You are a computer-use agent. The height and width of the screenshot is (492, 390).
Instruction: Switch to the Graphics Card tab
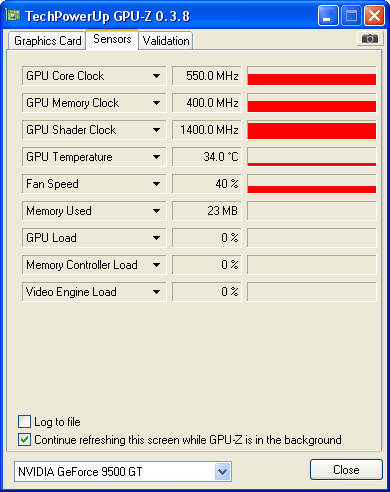tap(47, 41)
